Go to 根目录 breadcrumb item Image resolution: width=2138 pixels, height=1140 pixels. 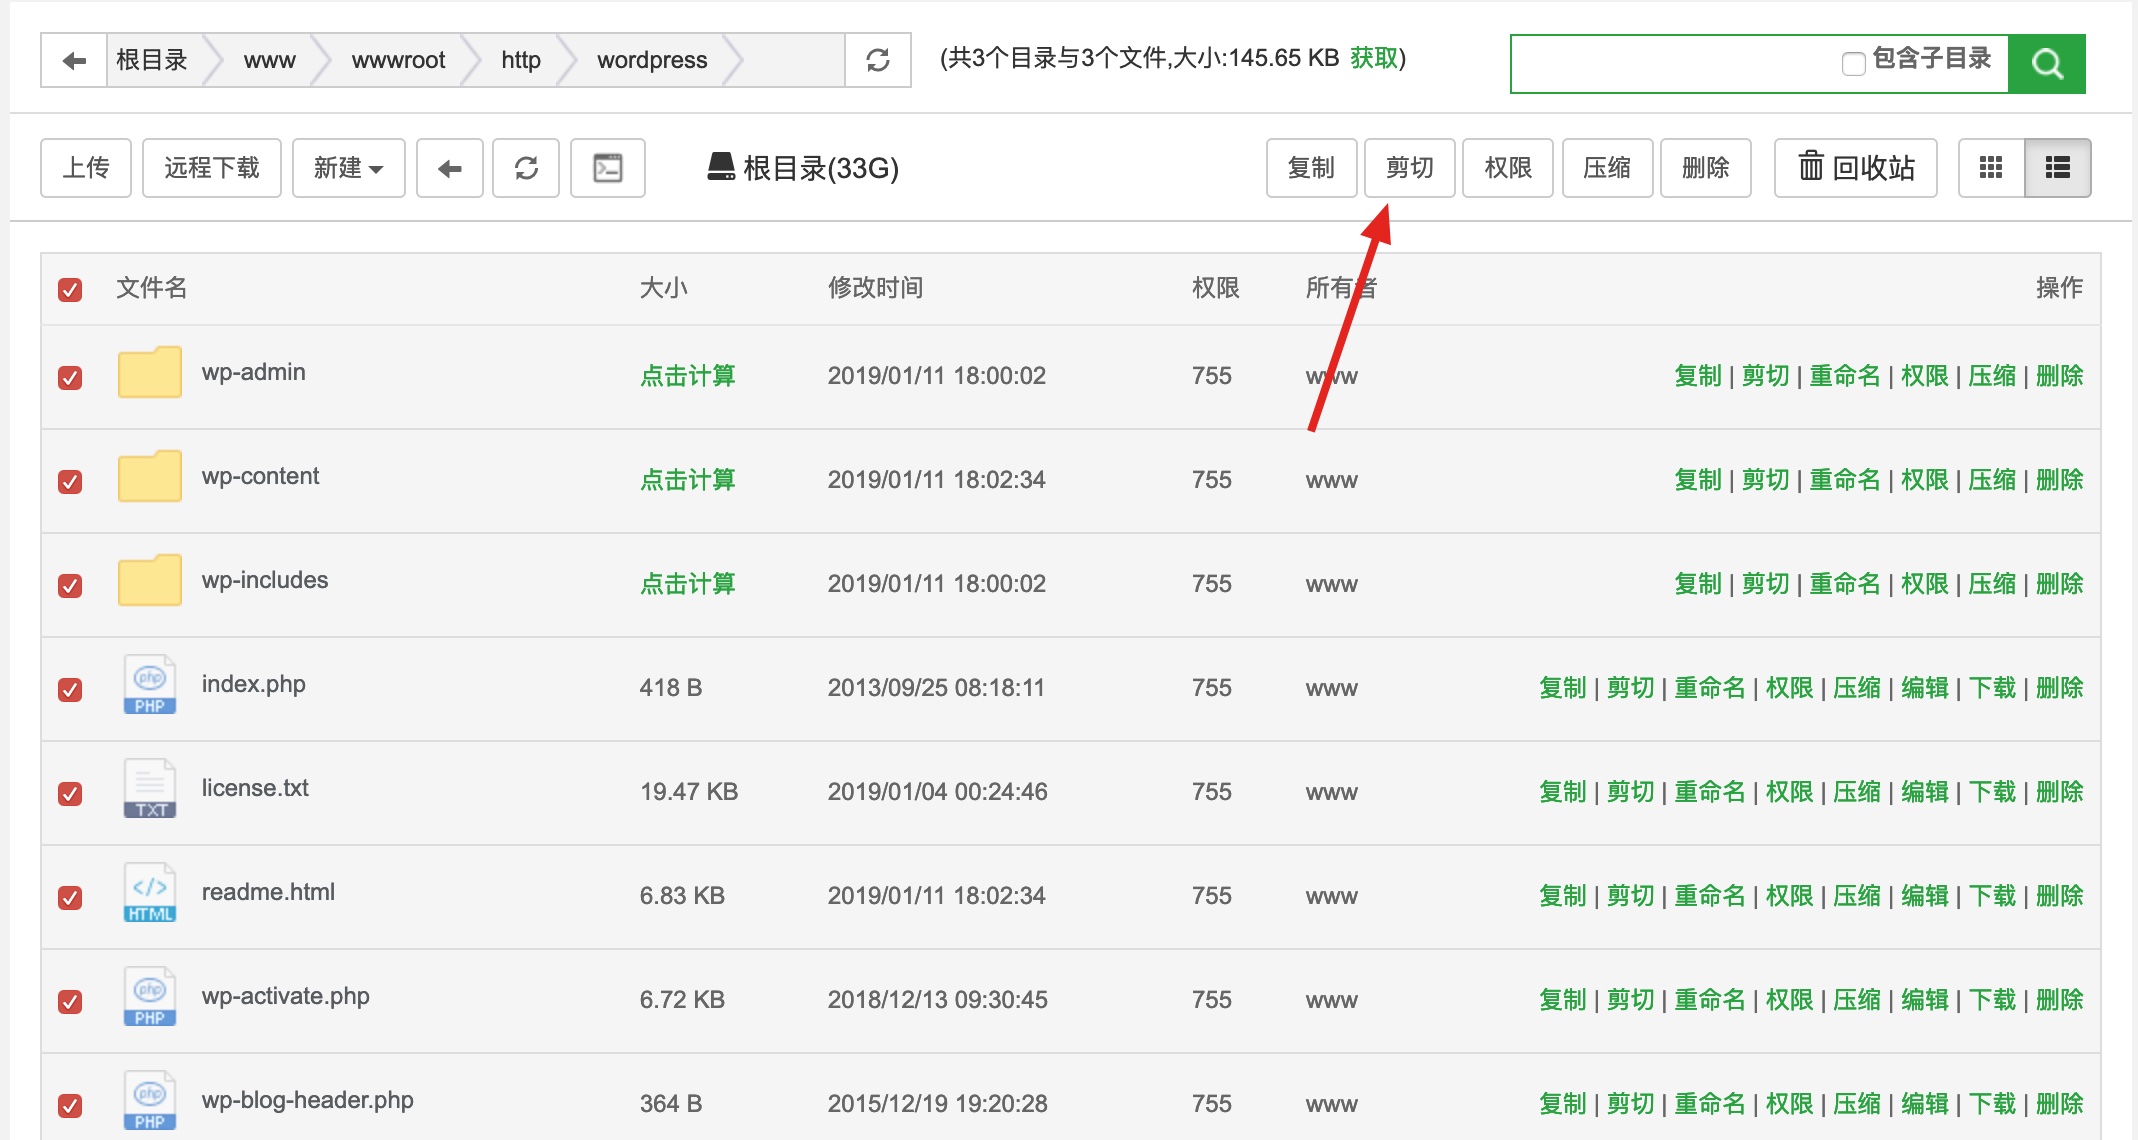click(x=152, y=61)
